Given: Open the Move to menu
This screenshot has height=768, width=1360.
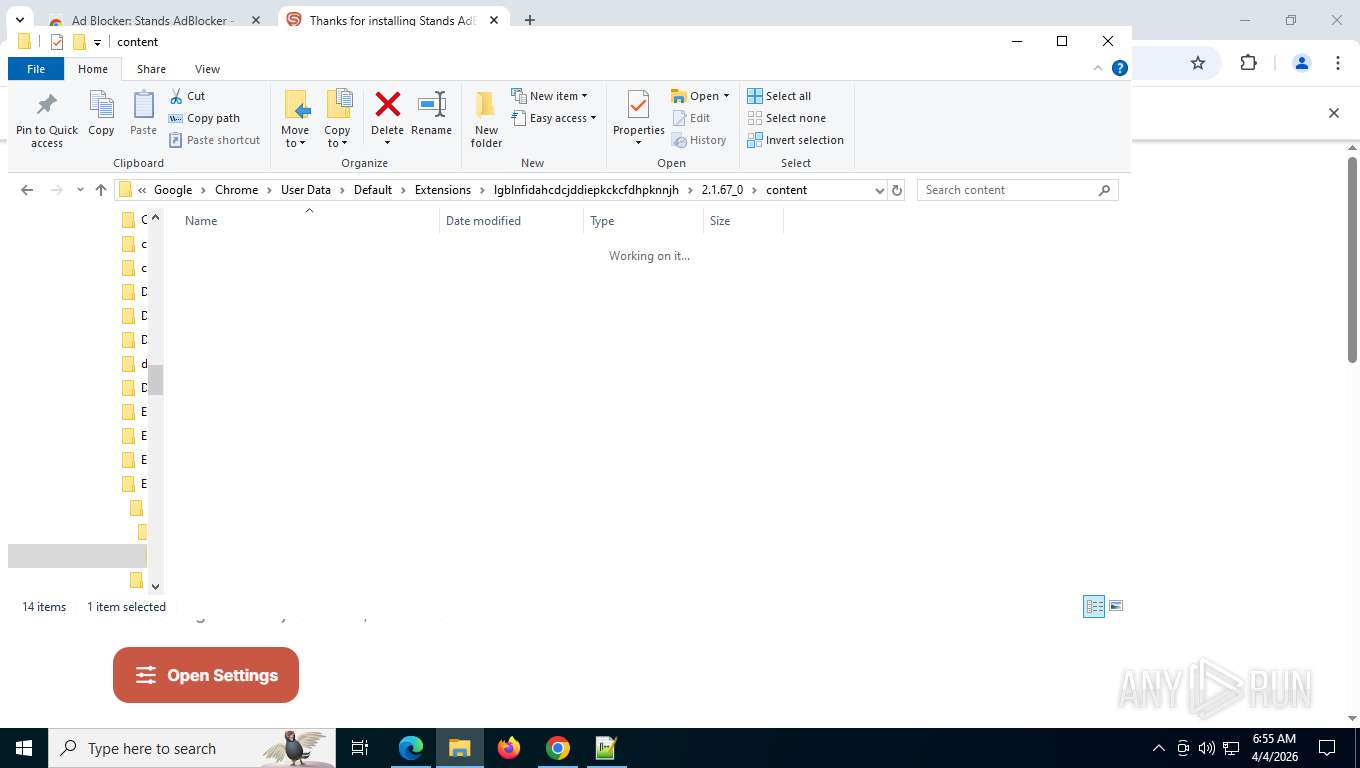Looking at the screenshot, I should click(x=295, y=119).
